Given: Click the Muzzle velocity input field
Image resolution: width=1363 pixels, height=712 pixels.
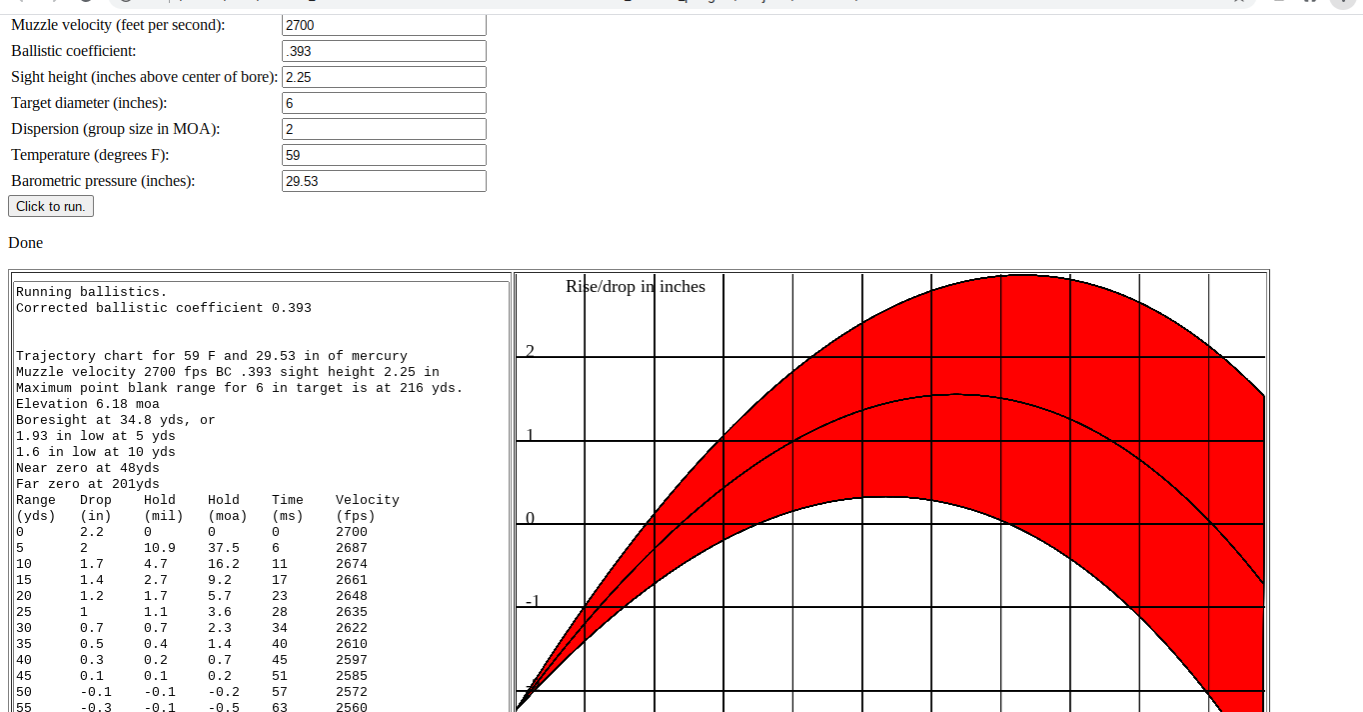Looking at the screenshot, I should pyautogui.click(x=384, y=25).
